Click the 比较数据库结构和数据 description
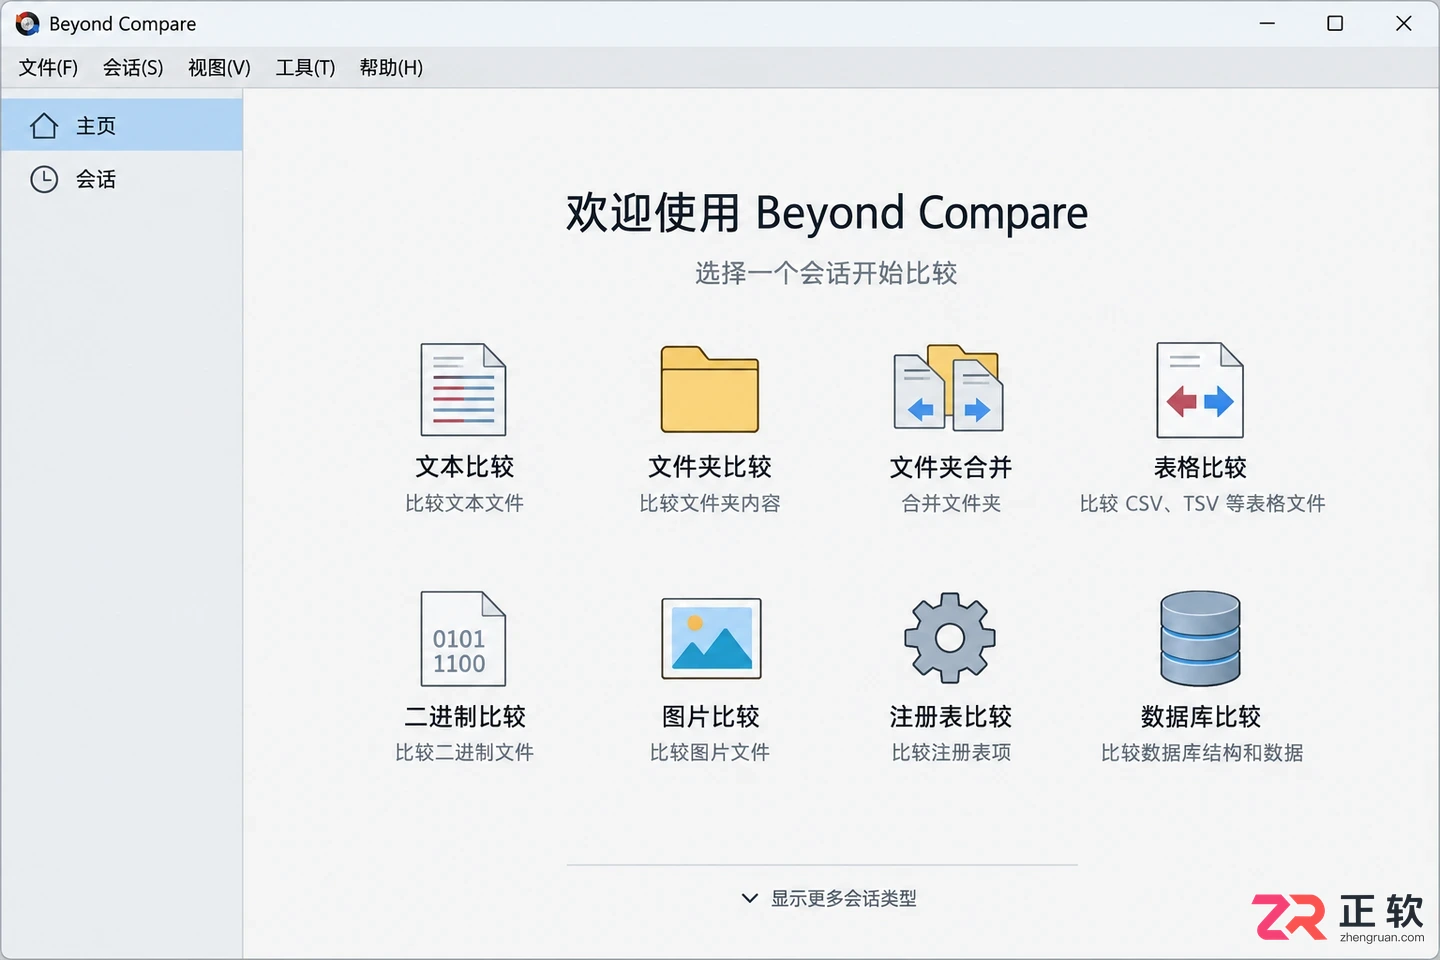 click(1202, 752)
